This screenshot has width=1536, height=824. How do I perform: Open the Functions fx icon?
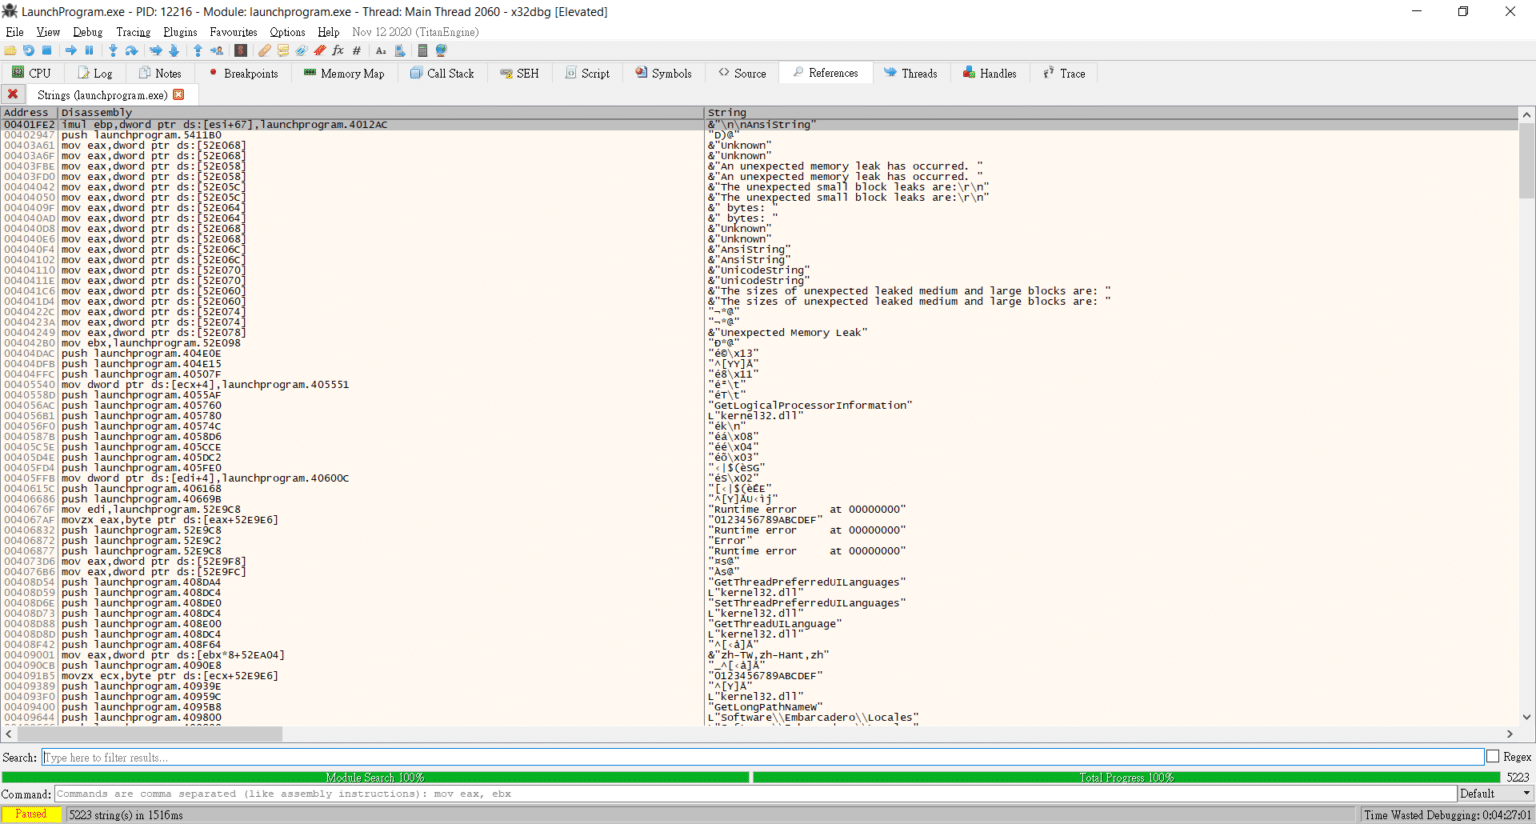click(338, 50)
